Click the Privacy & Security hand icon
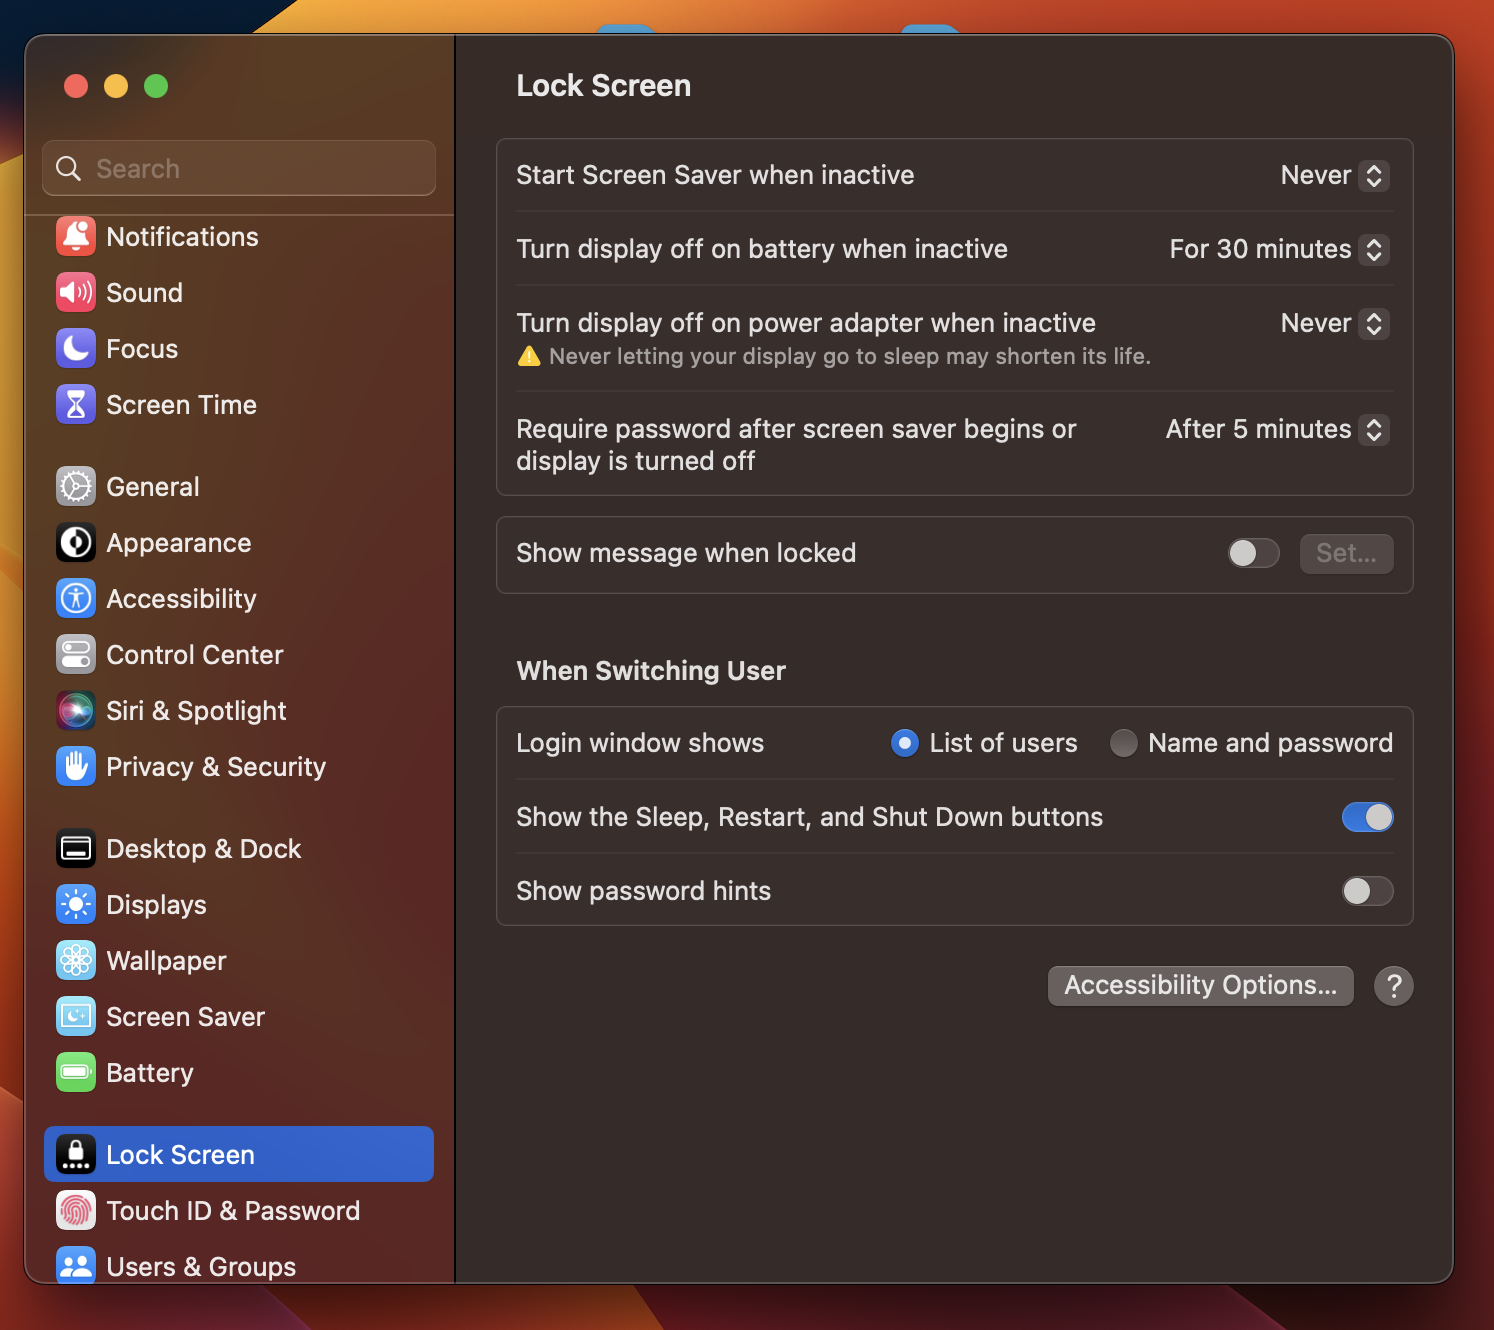Screen dimensions: 1494x1330 point(76,767)
